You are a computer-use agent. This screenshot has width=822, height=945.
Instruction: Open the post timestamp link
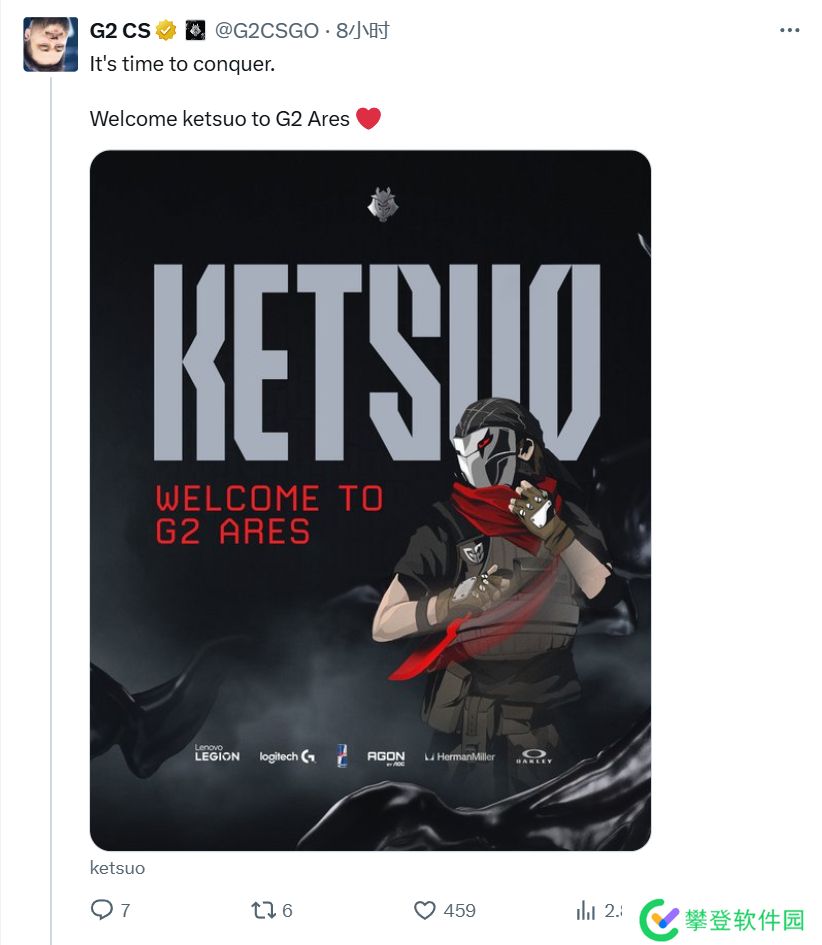pyautogui.click(x=363, y=30)
